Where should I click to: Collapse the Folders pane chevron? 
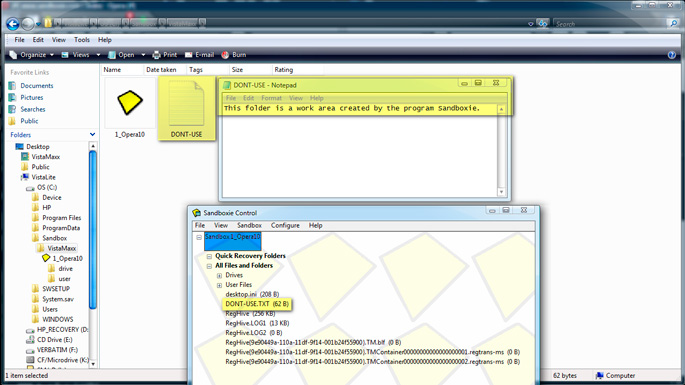(x=92, y=135)
